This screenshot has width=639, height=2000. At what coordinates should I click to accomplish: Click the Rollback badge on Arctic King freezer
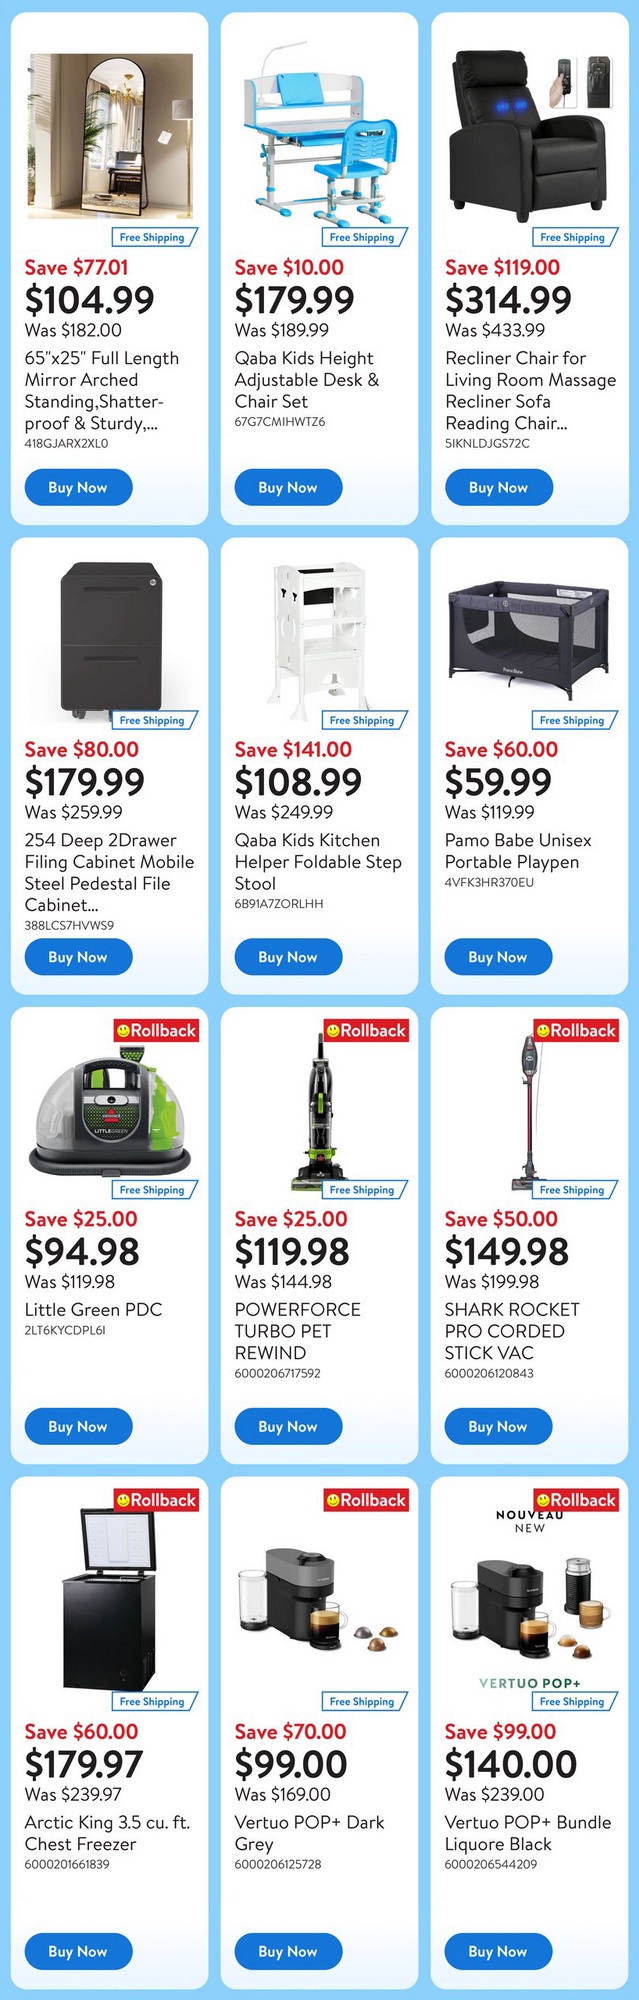(156, 1500)
